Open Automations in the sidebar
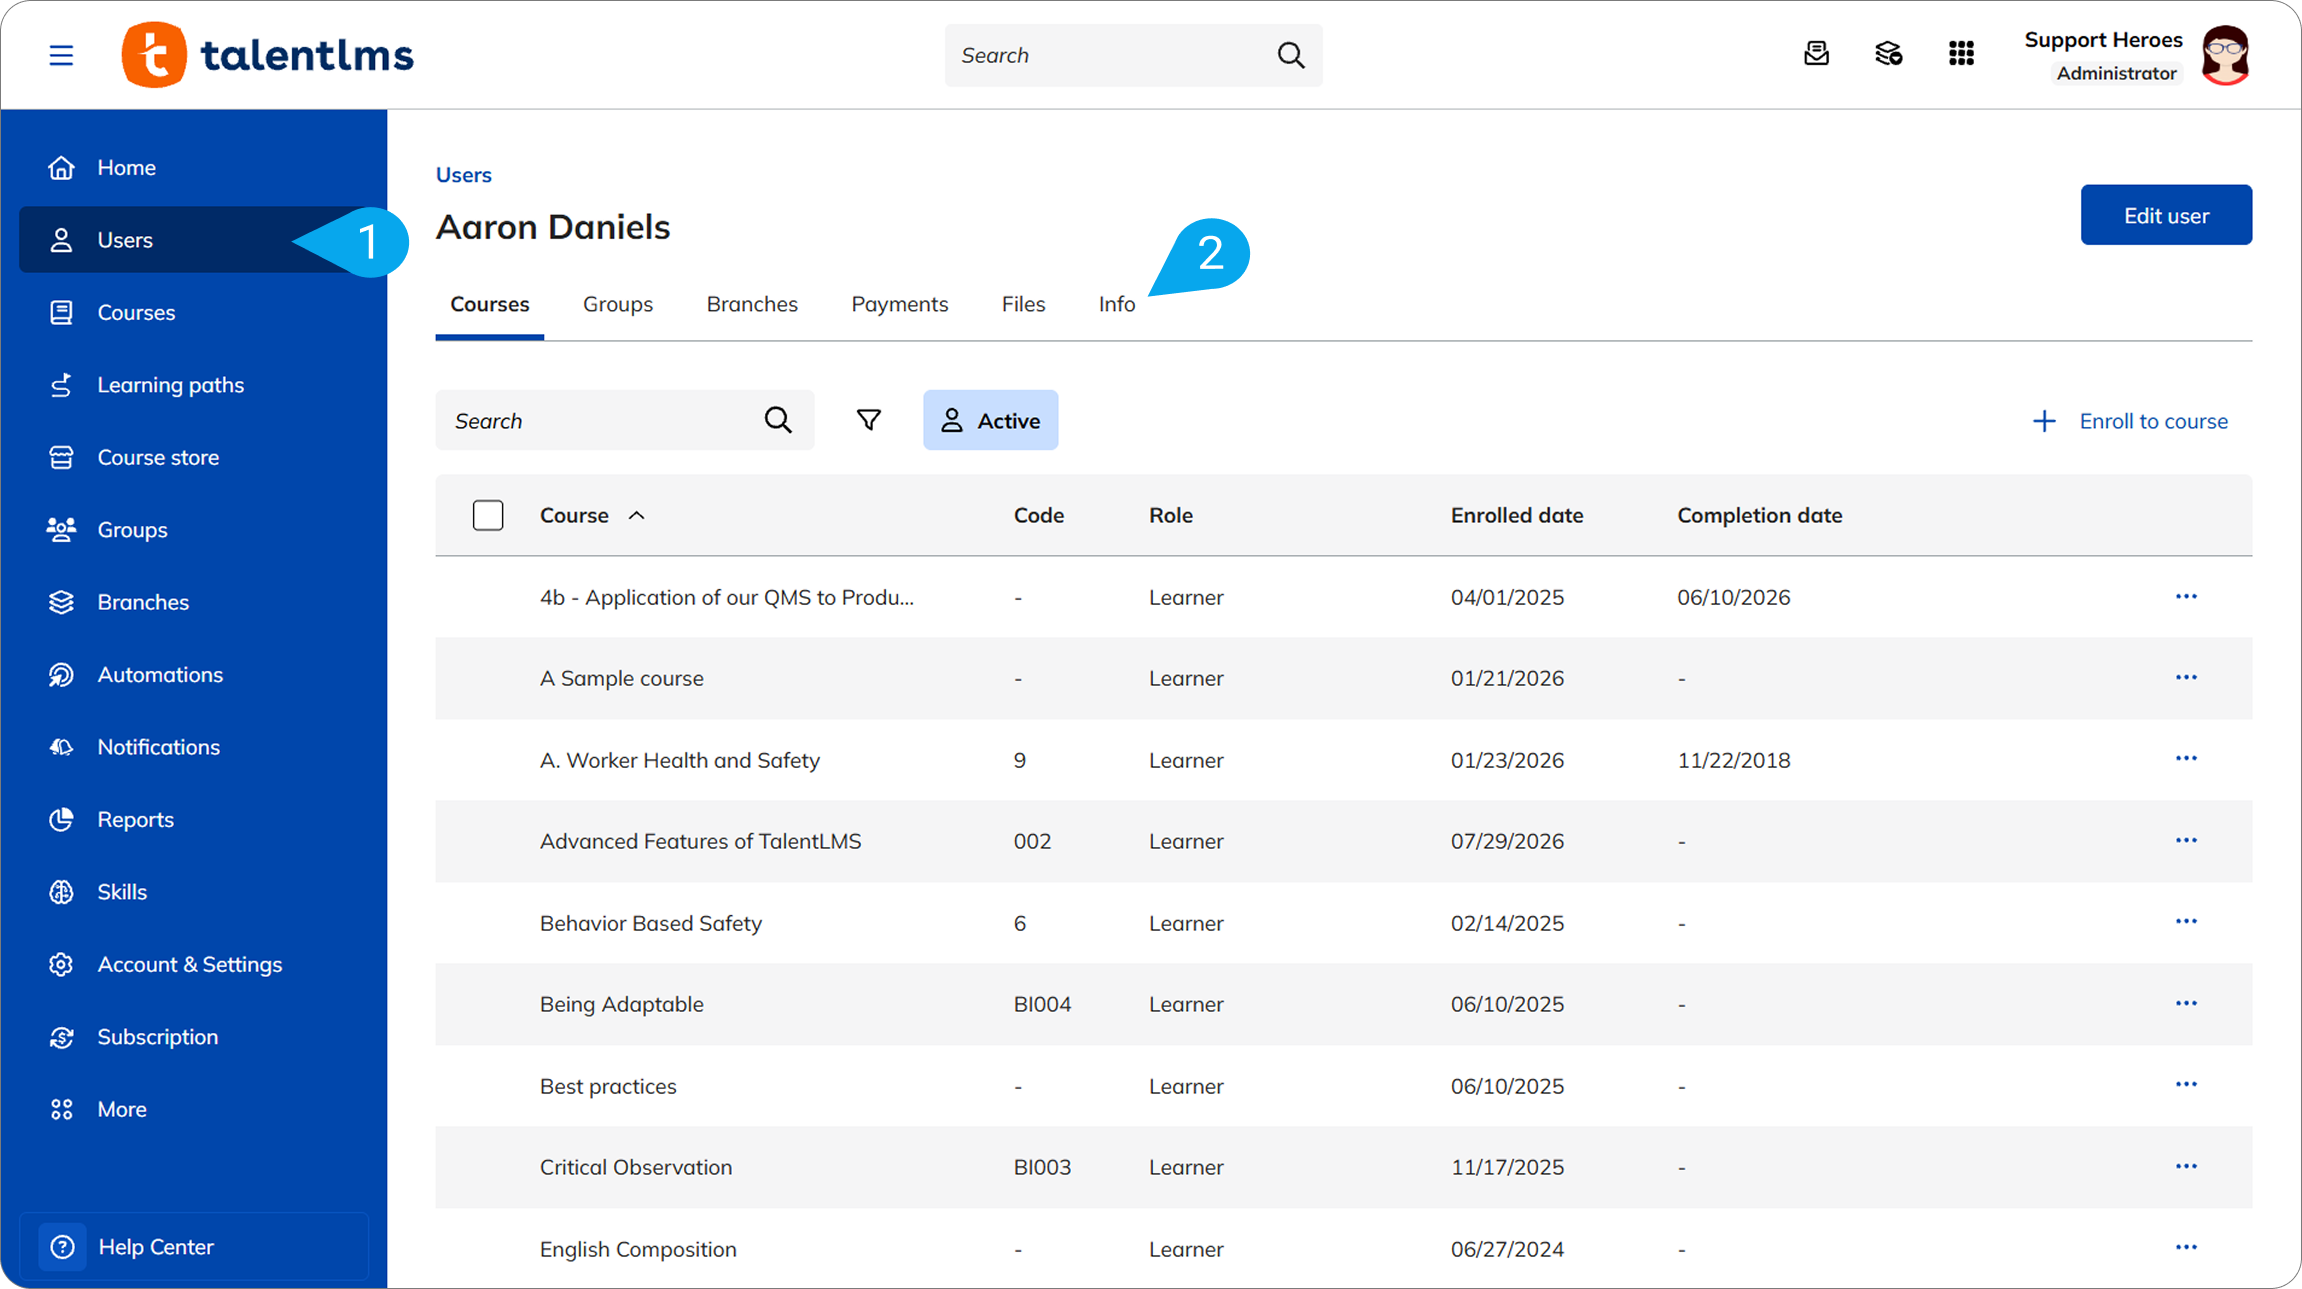The height and width of the screenshot is (1289, 2302). 194,675
